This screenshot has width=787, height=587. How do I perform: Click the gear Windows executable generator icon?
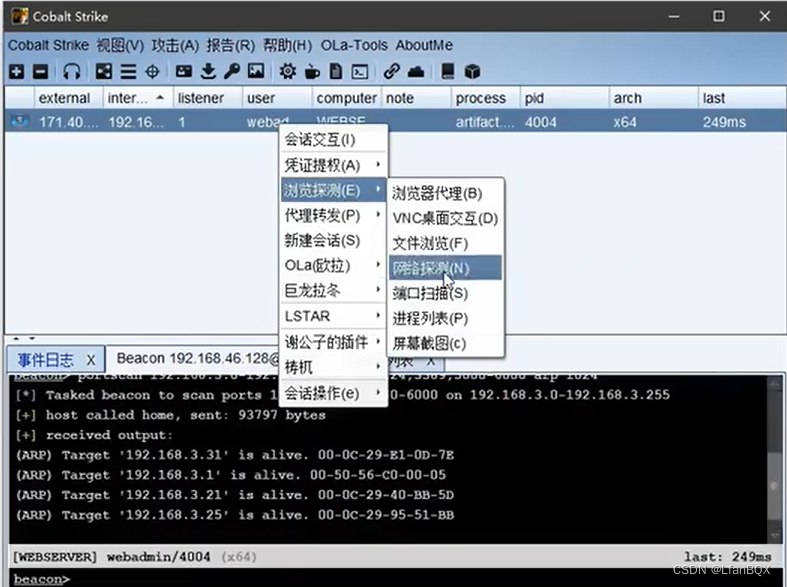[288, 72]
